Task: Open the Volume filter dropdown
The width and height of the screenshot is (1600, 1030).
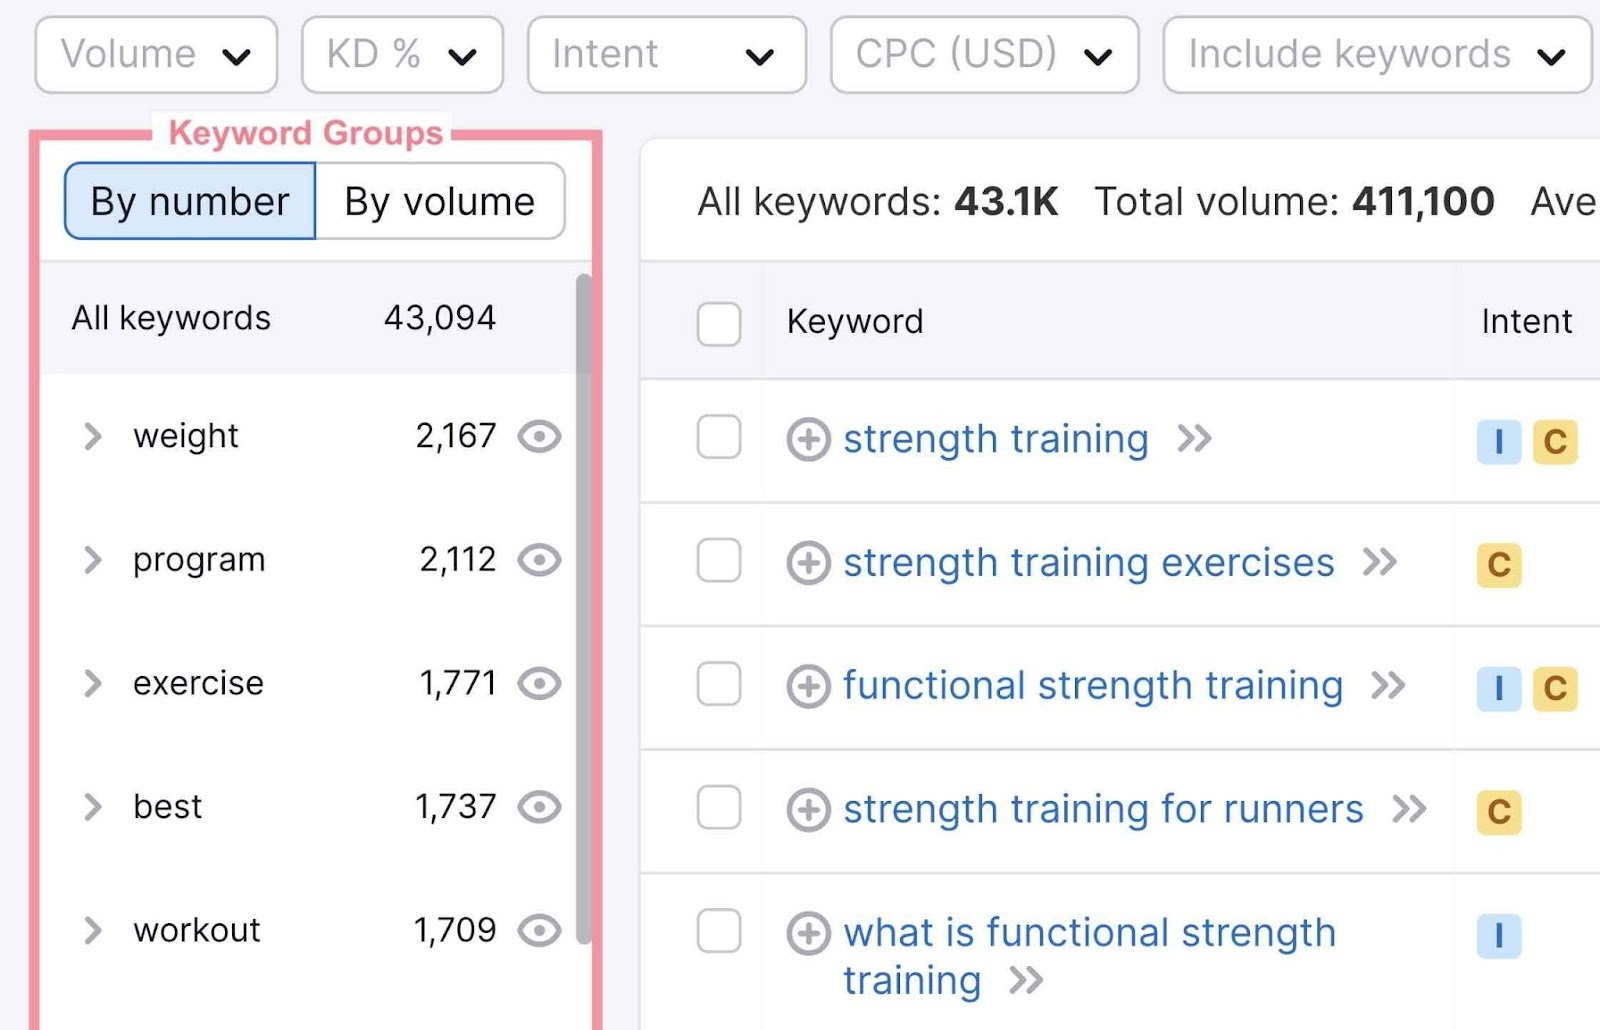Action: 156,55
